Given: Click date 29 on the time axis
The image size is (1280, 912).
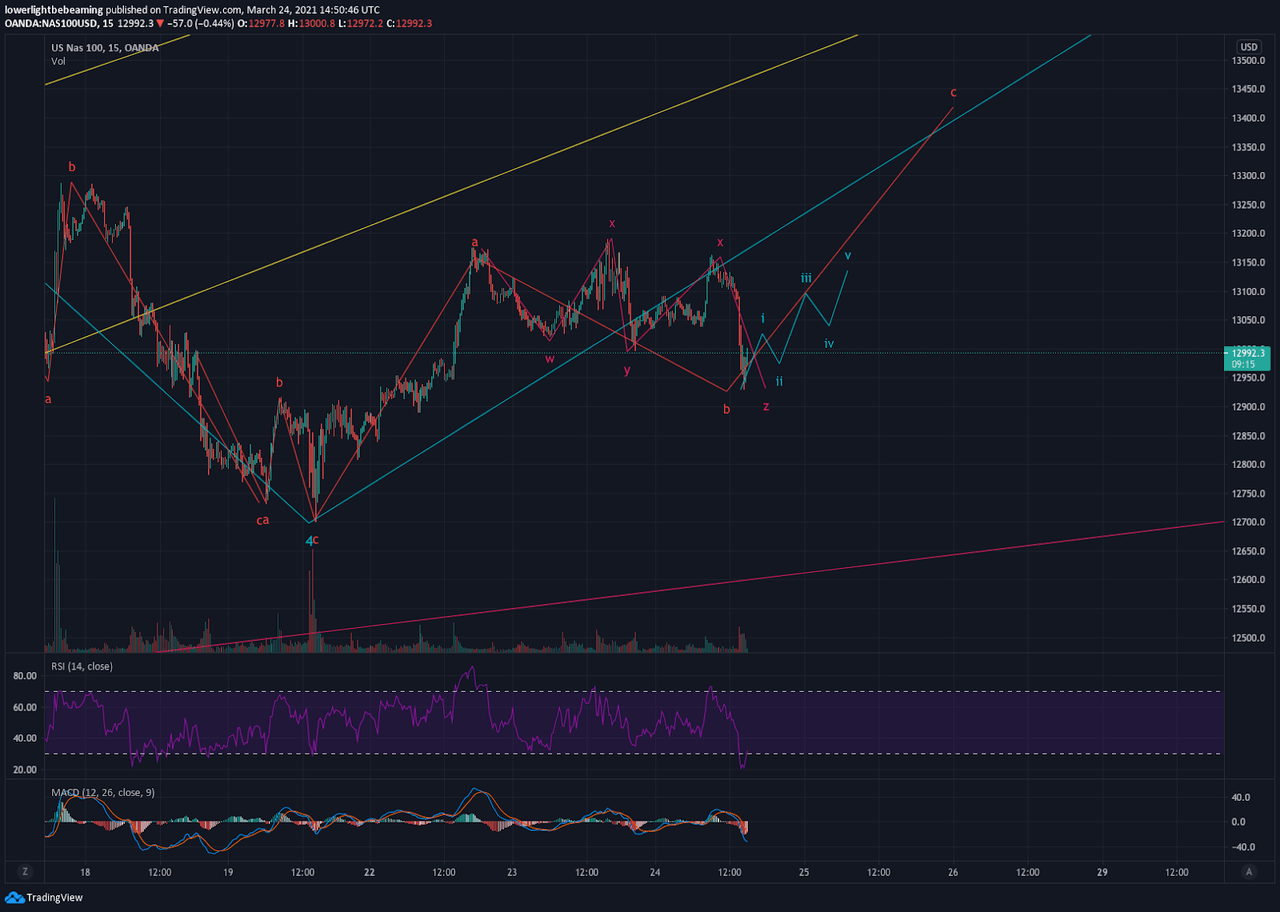Looking at the screenshot, I should [1102, 871].
